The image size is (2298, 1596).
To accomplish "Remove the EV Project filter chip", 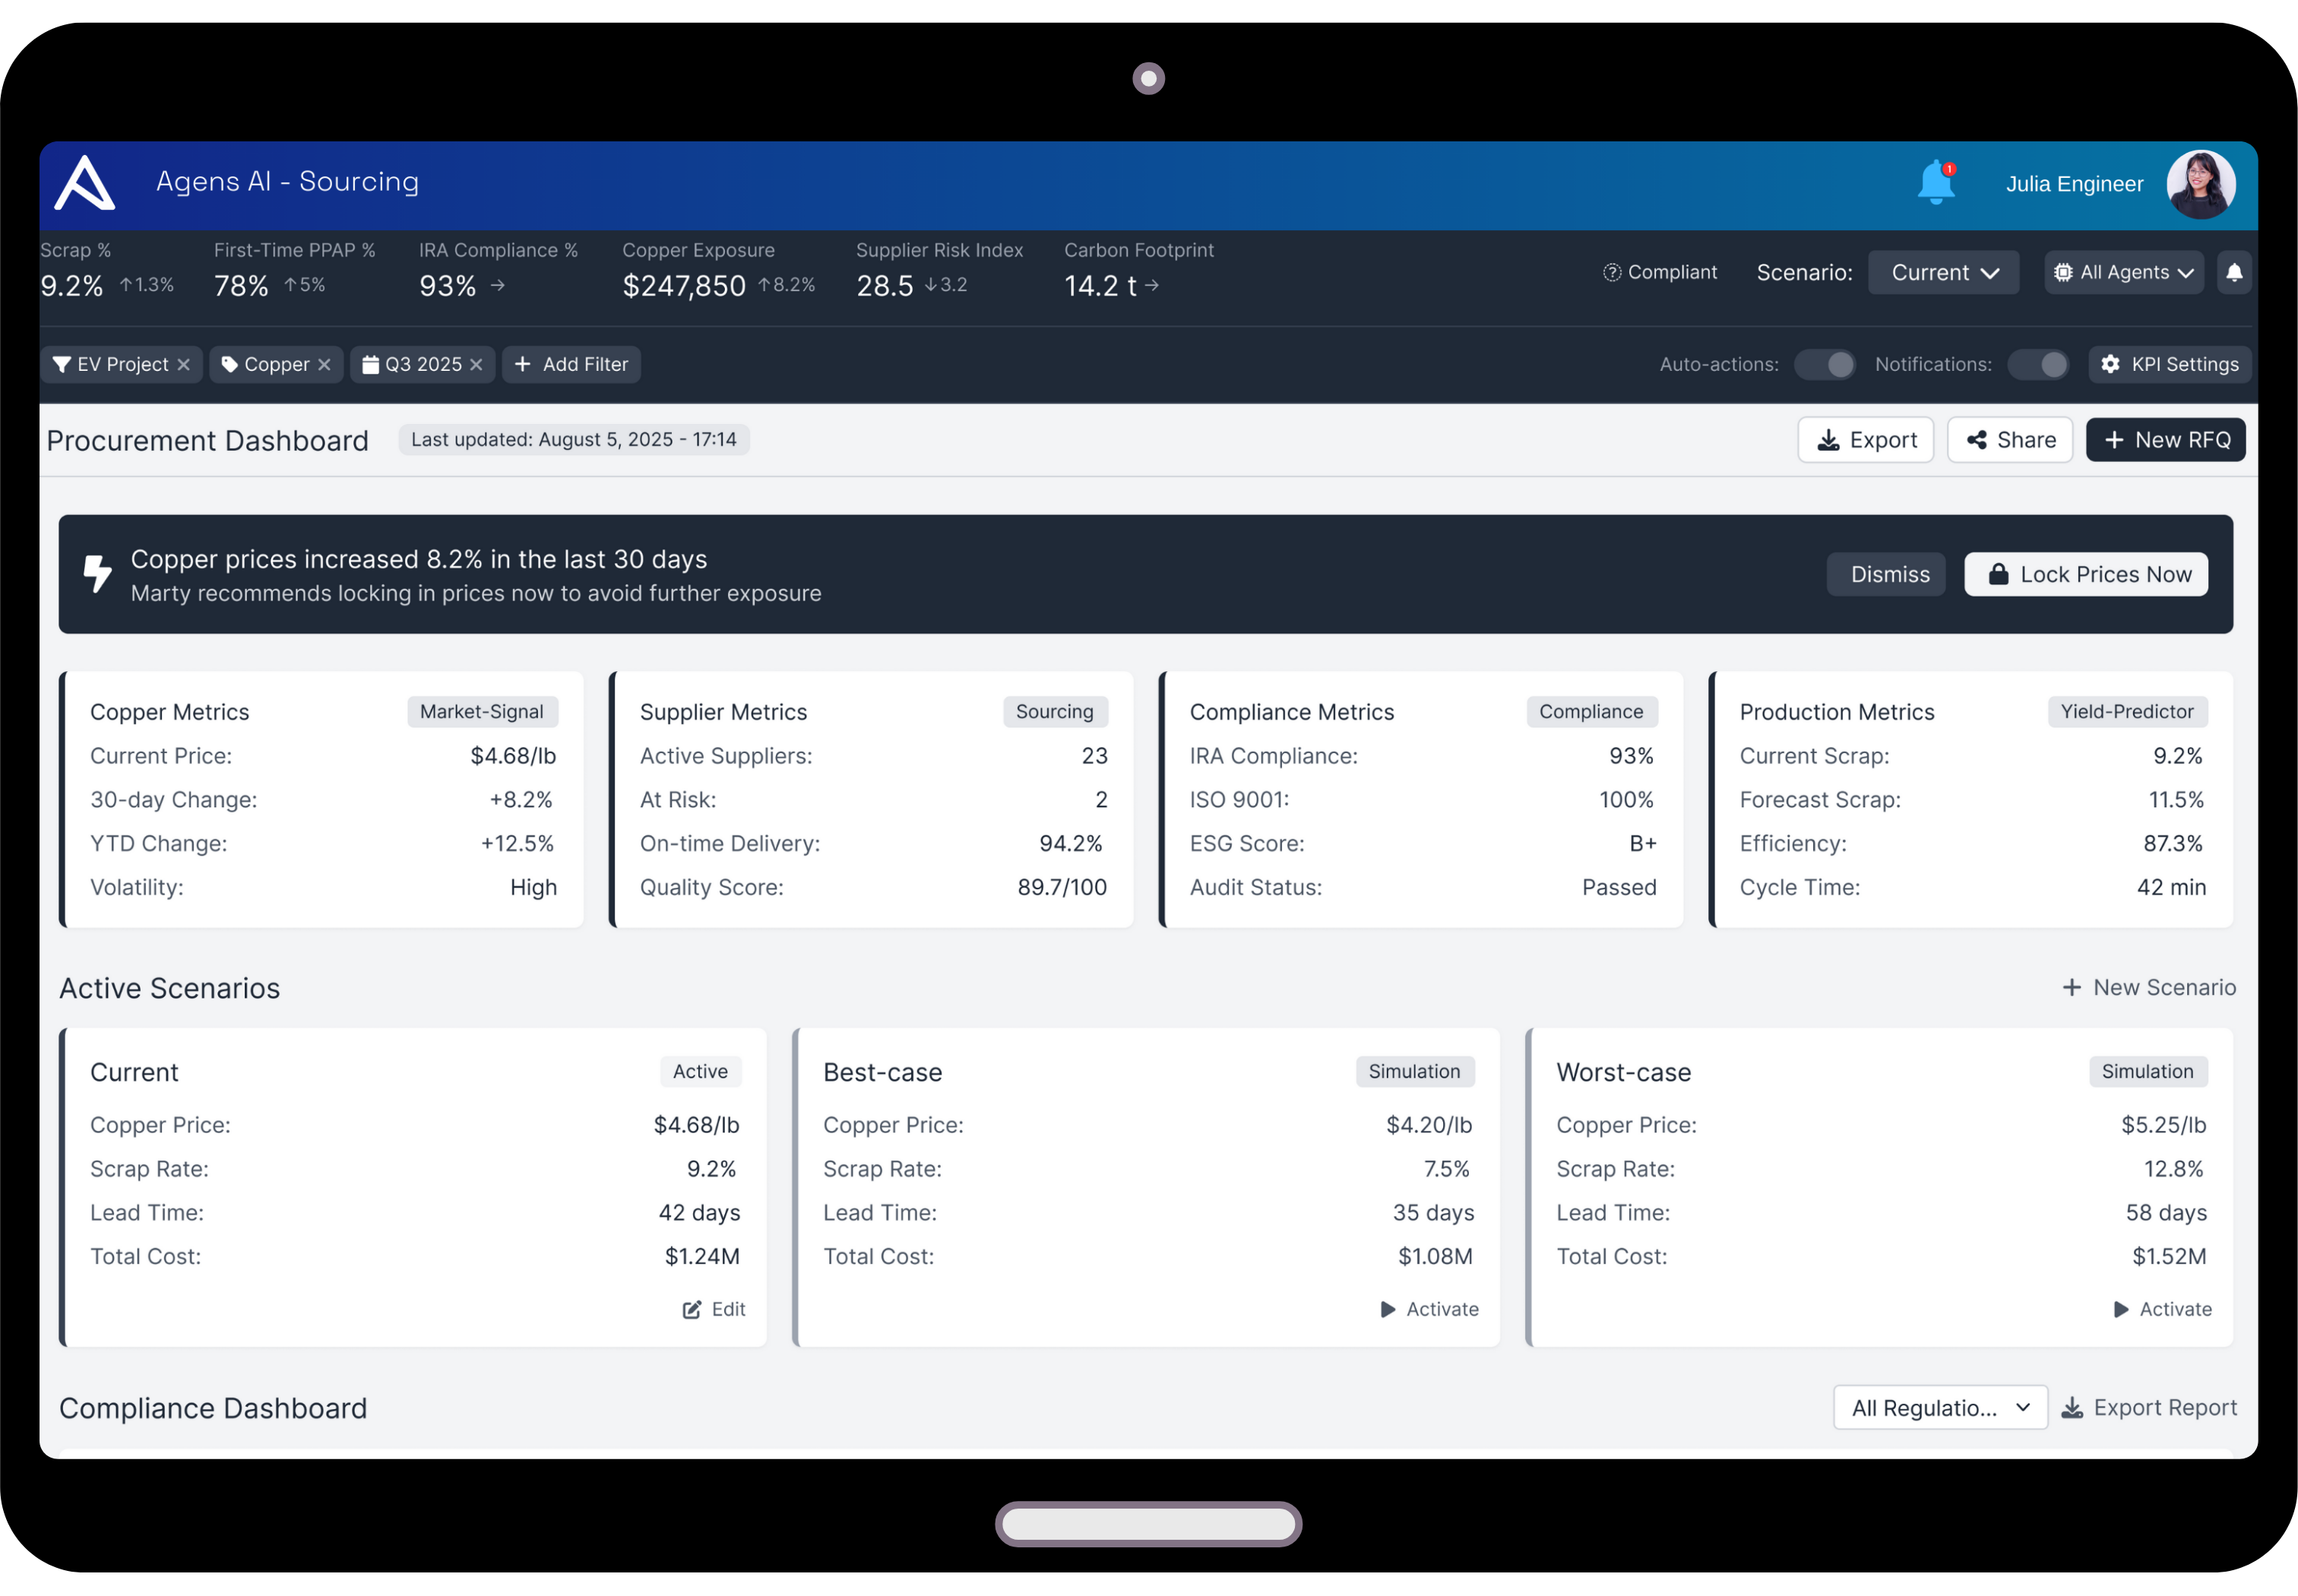I will pos(184,365).
